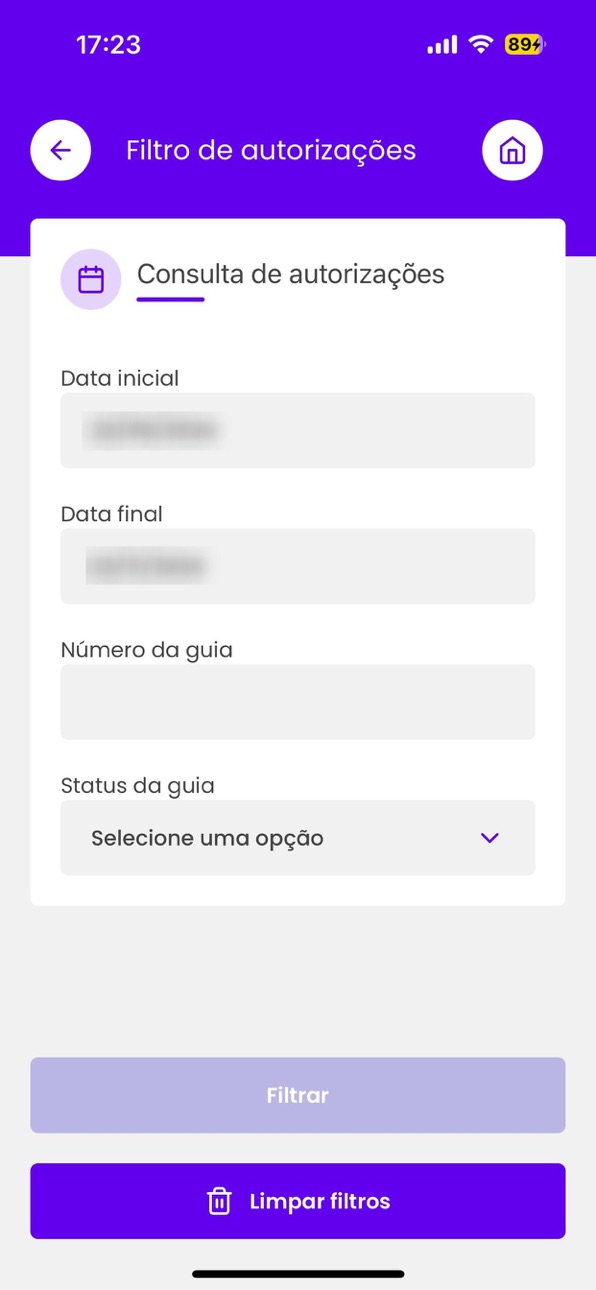The height and width of the screenshot is (1290, 596).
Task: Tap the back arrow icon
Action: [x=61, y=151]
